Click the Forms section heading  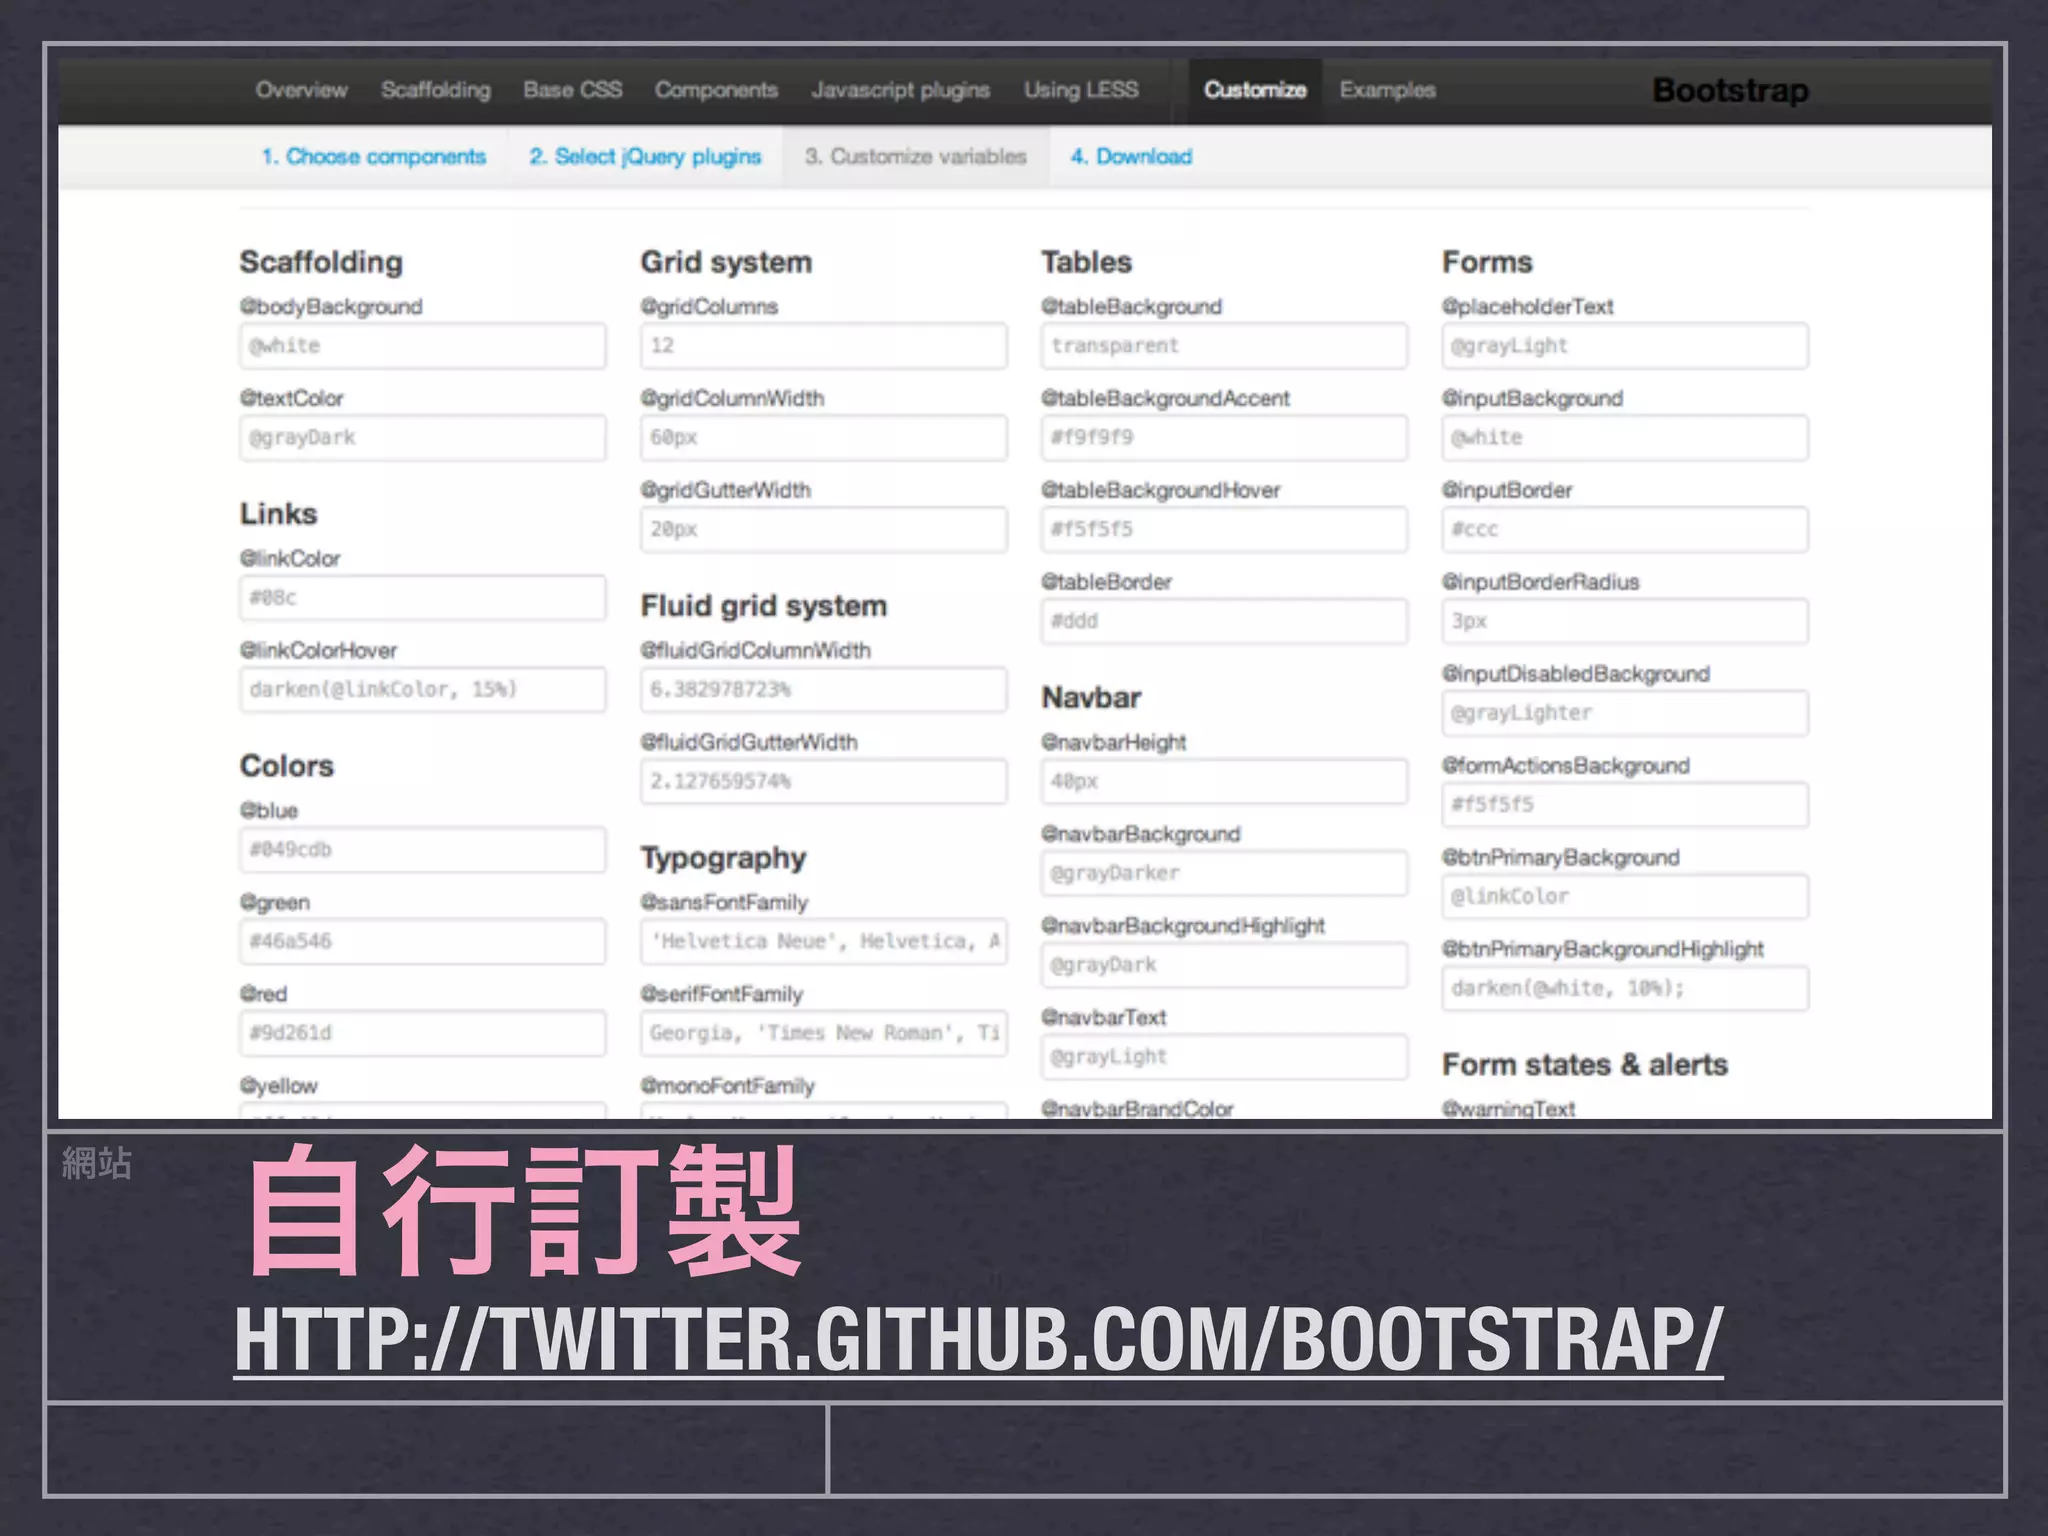click(1487, 262)
